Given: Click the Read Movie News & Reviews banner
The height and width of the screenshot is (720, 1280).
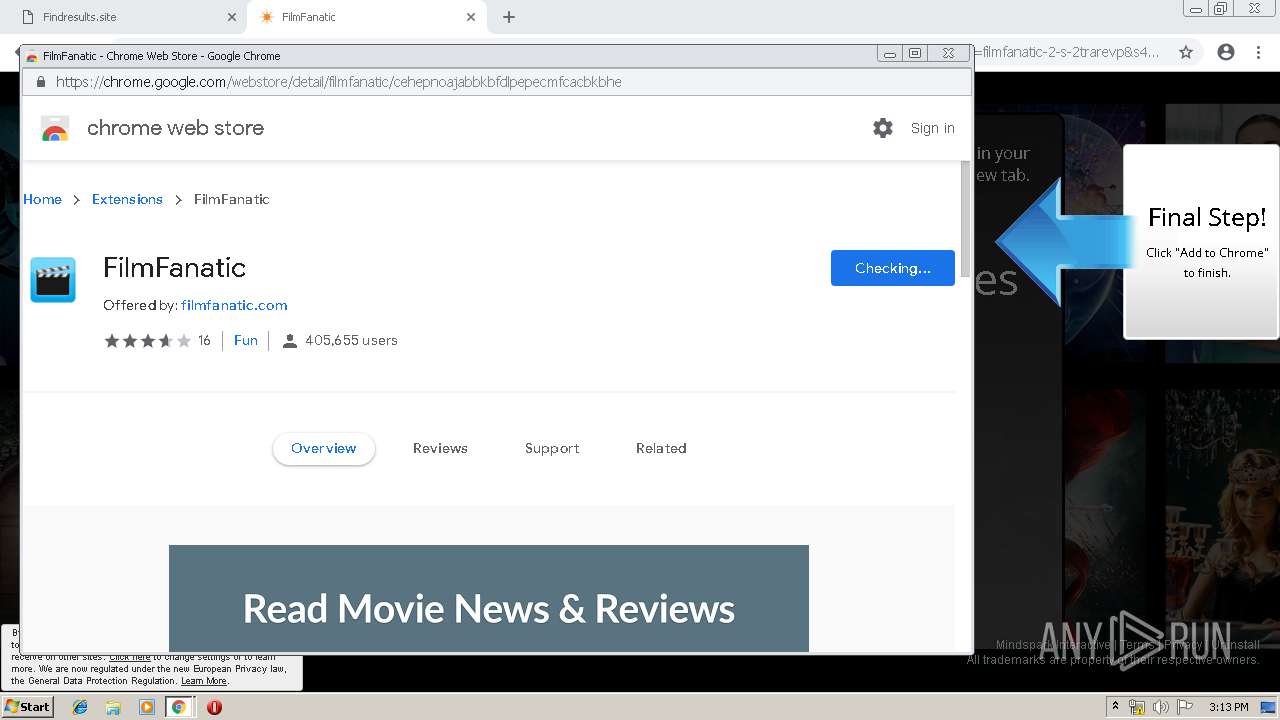Looking at the screenshot, I should tap(489, 598).
